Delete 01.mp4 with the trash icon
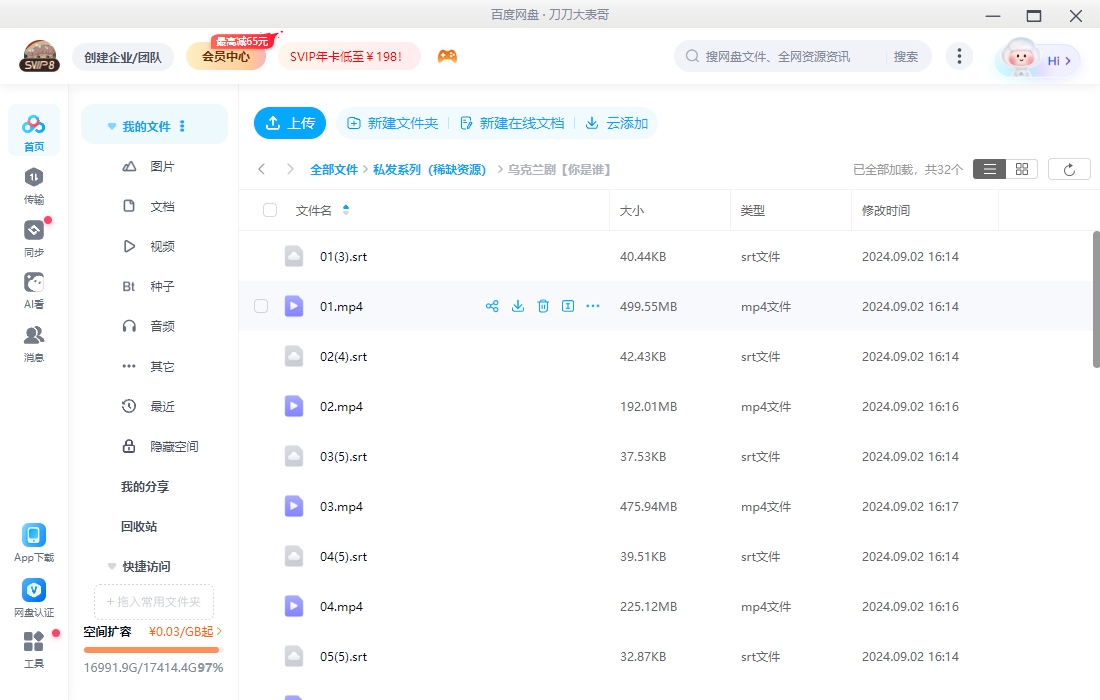 click(x=543, y=306)
